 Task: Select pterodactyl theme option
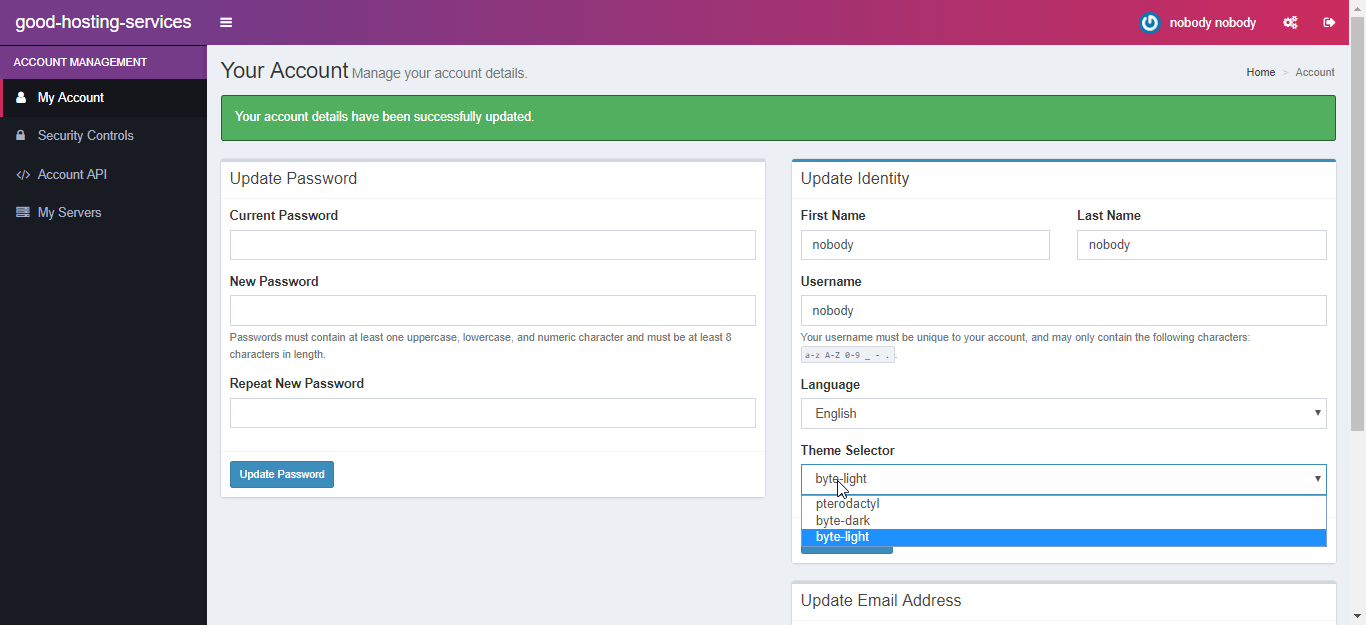(847, 504)
